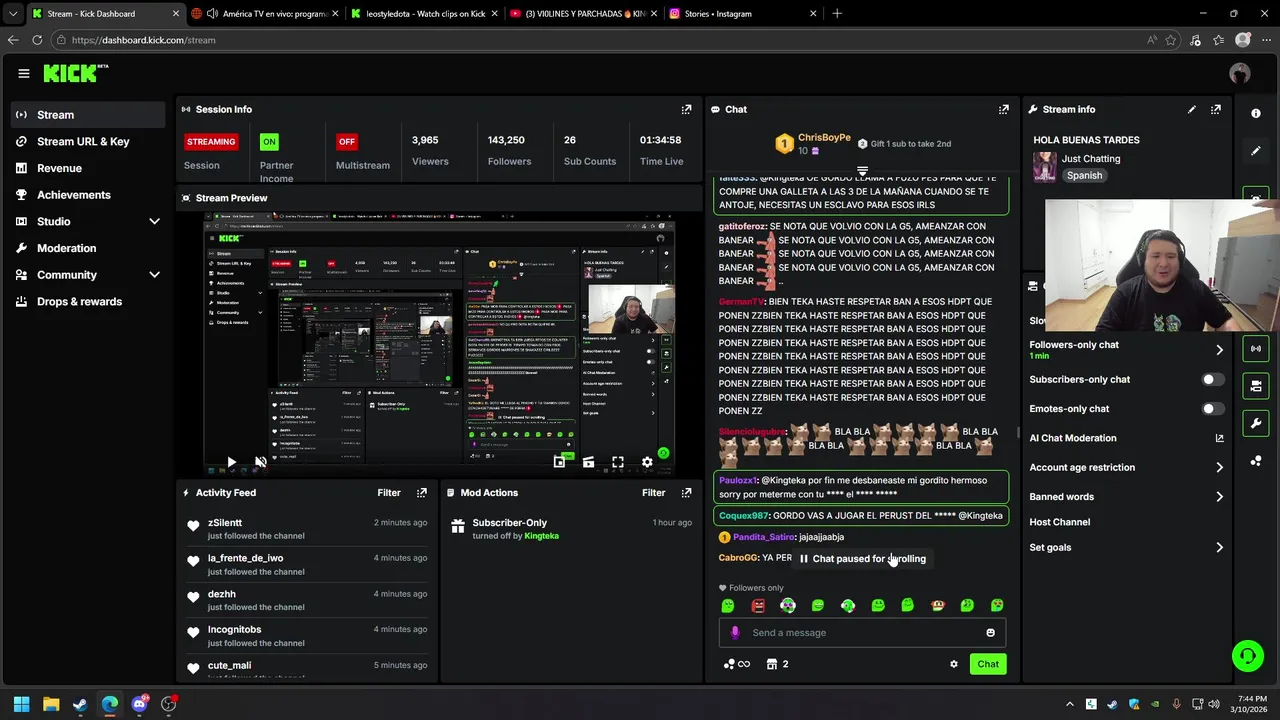1280x720 pixels.
Task: Open the Mod Actions Filter
Action: click(x=653, y=493)
